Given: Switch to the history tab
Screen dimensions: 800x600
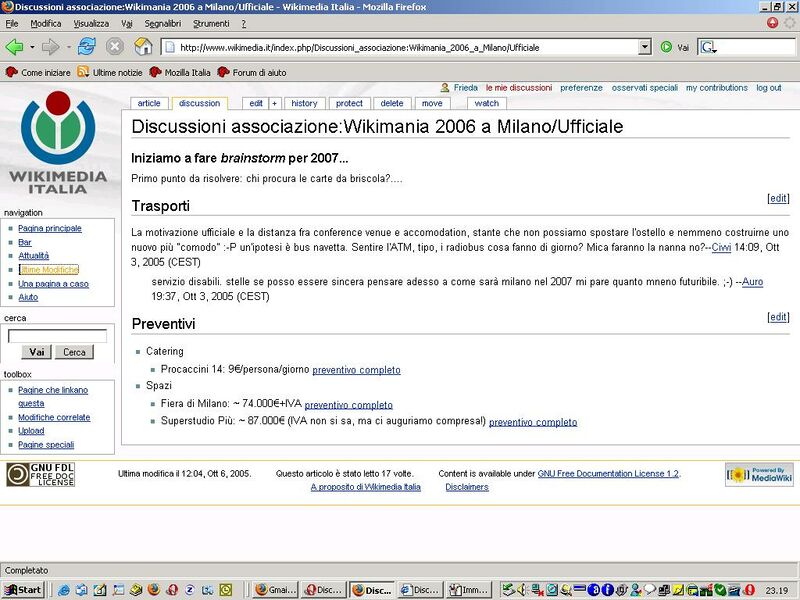Looking at the screenshot, I should coord(304,103).
